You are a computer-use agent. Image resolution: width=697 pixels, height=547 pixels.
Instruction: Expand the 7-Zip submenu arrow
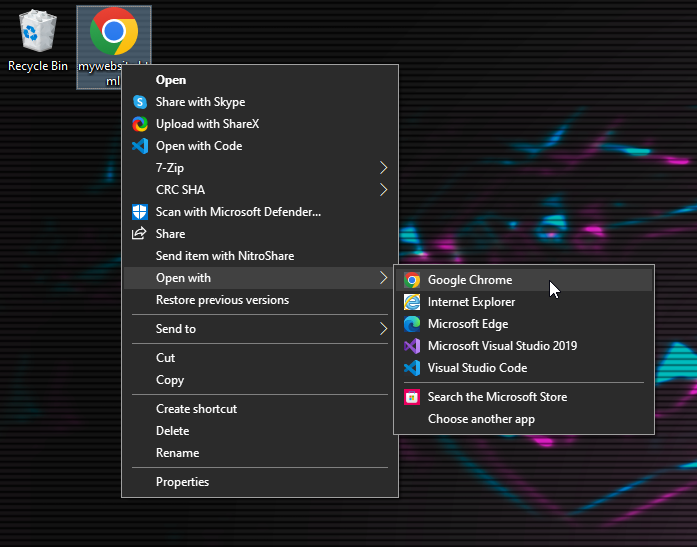pyautogui.click(x=384, y=168)
